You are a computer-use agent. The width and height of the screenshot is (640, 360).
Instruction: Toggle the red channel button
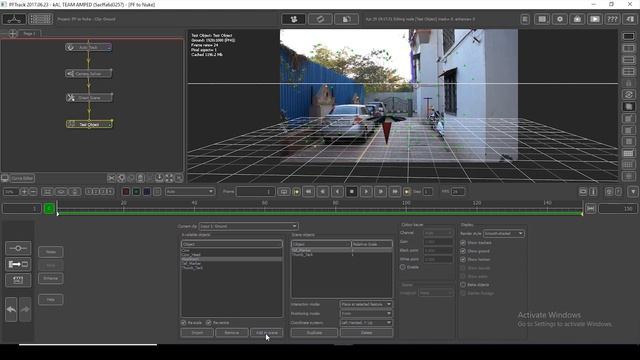[x=126, y=191]
